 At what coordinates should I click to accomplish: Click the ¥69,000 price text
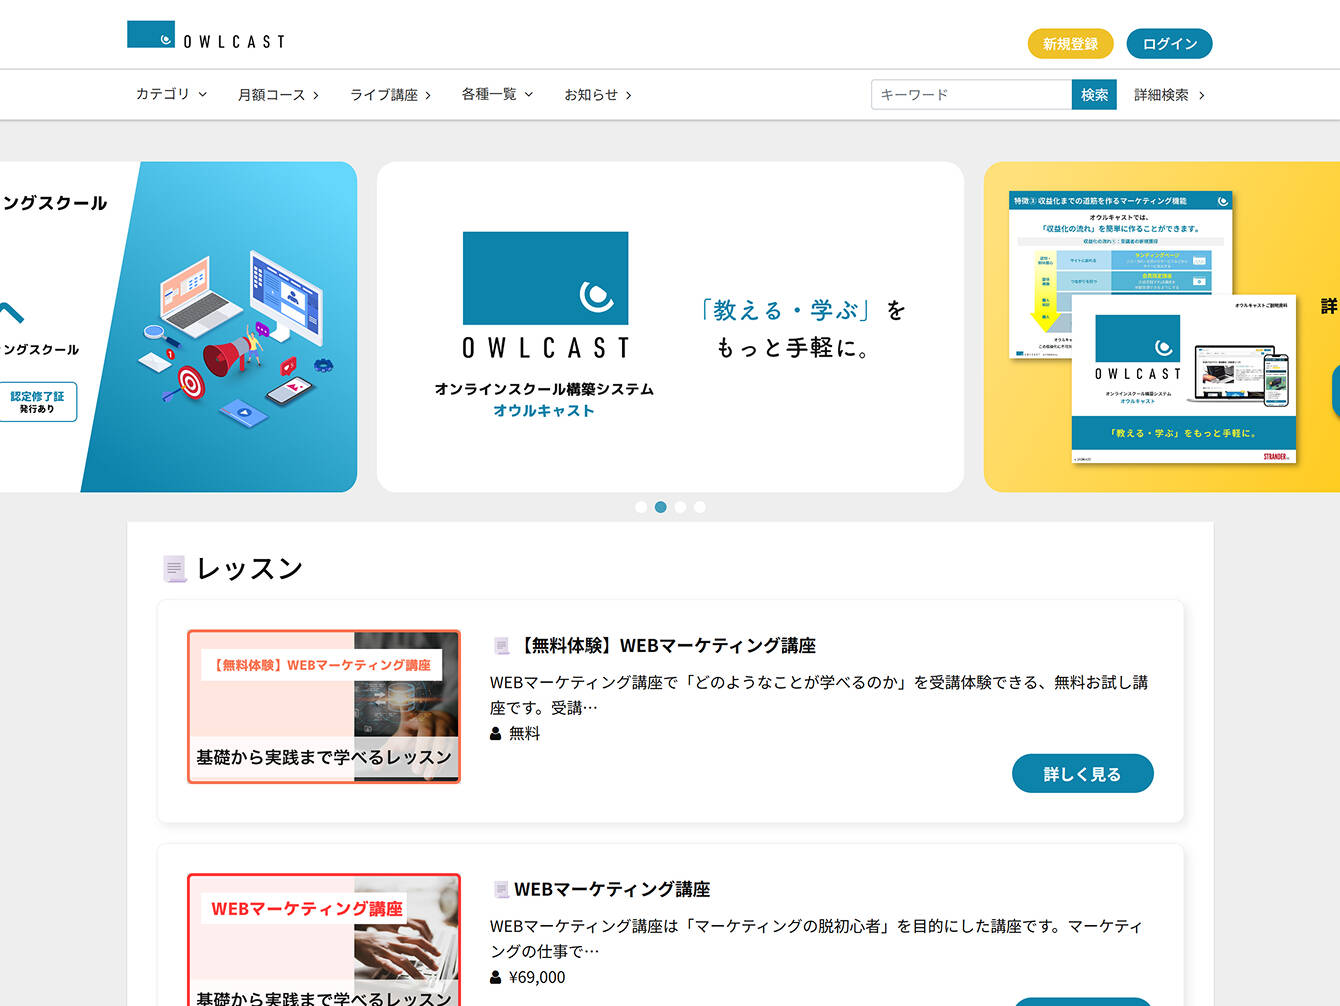pos(537,978)
